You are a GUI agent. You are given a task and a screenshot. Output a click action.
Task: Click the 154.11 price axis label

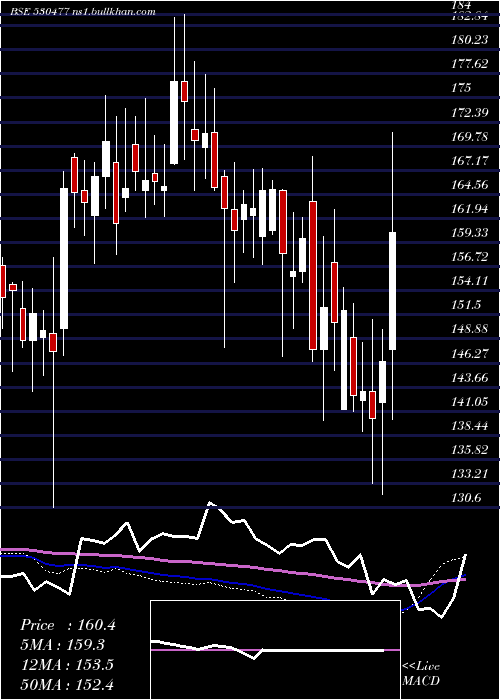[469, 281]
